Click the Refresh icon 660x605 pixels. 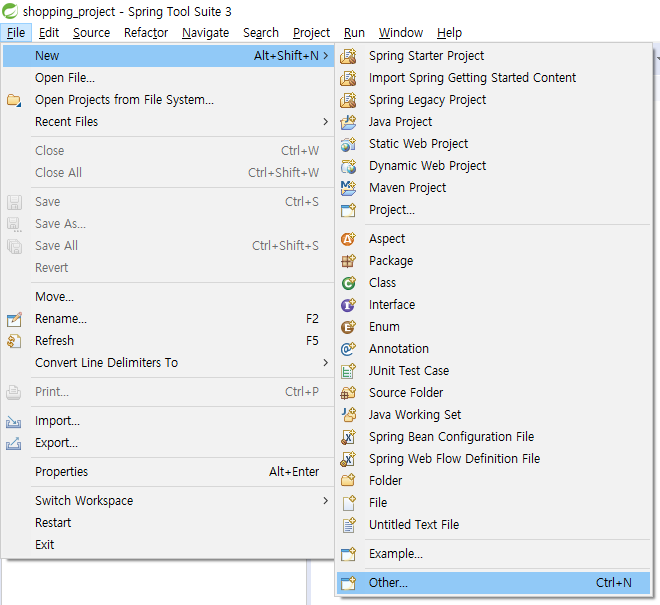pos(14,341)
